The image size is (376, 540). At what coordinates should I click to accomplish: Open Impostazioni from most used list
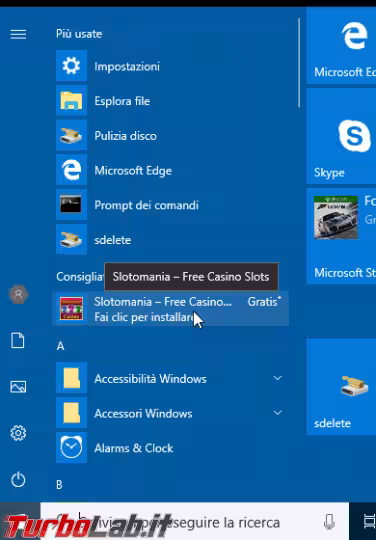[x=170, y=66]
